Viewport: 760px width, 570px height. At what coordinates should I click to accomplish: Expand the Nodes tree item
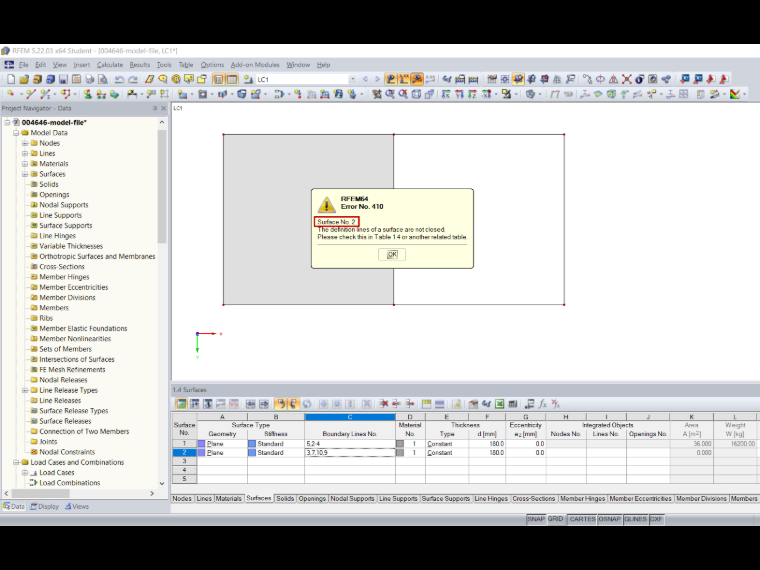(x=25, y=143)
